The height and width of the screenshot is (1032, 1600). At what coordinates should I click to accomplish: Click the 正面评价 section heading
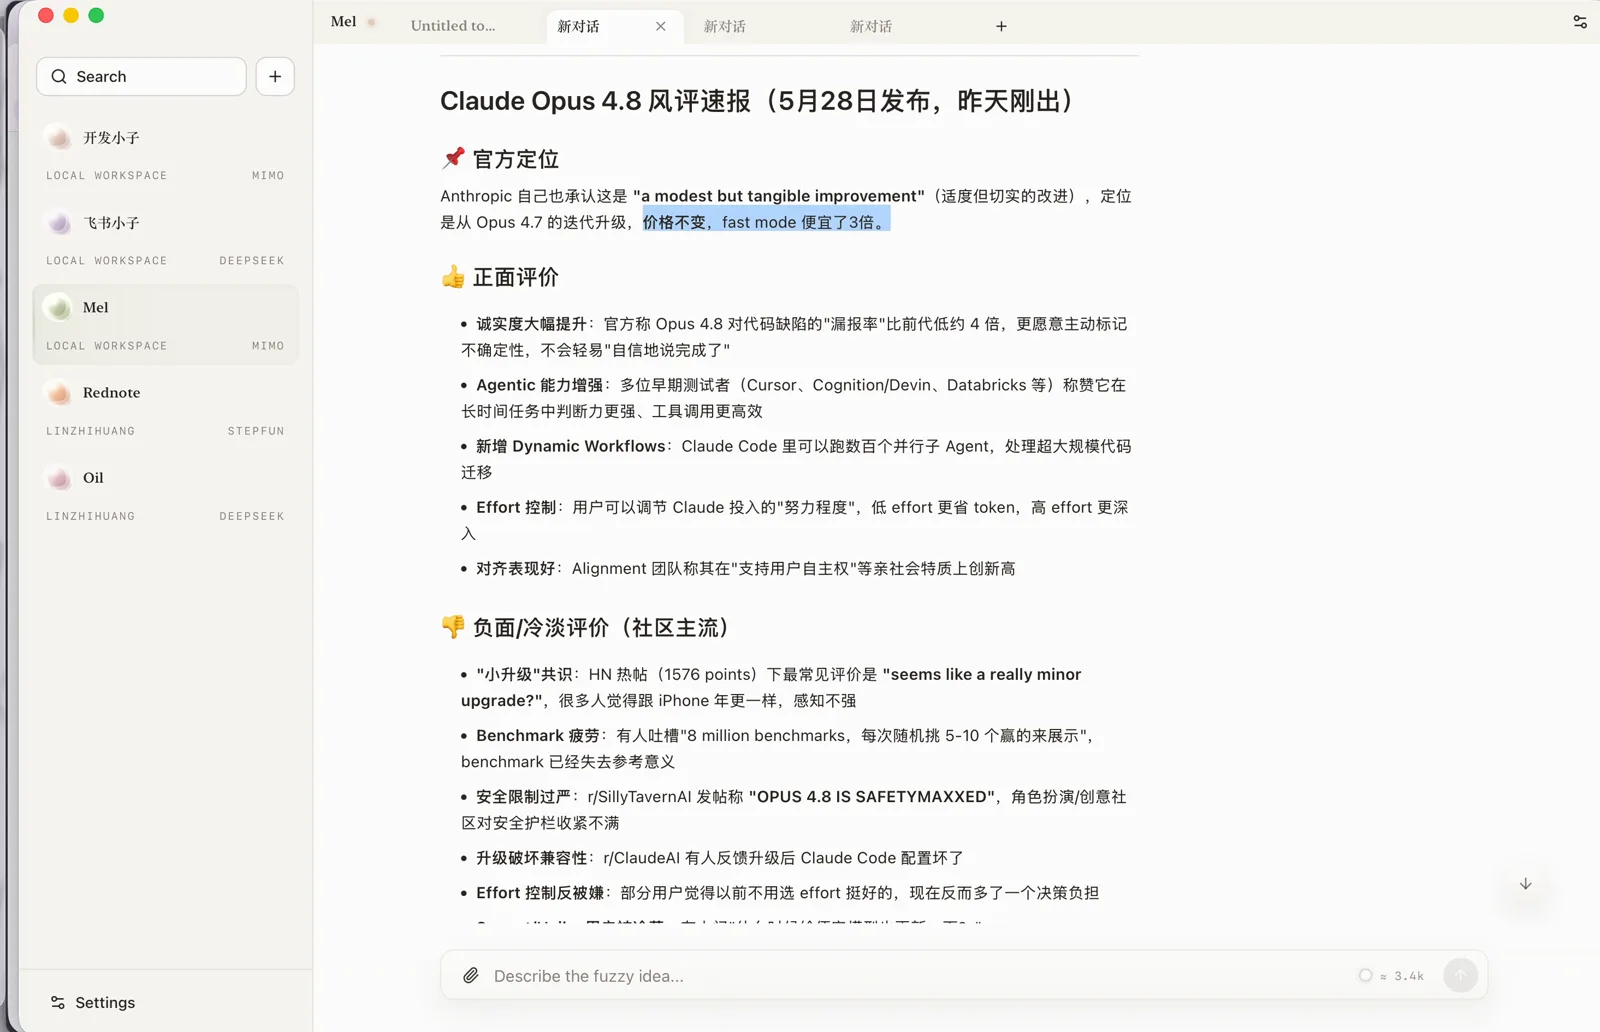(x=516, y=277)
